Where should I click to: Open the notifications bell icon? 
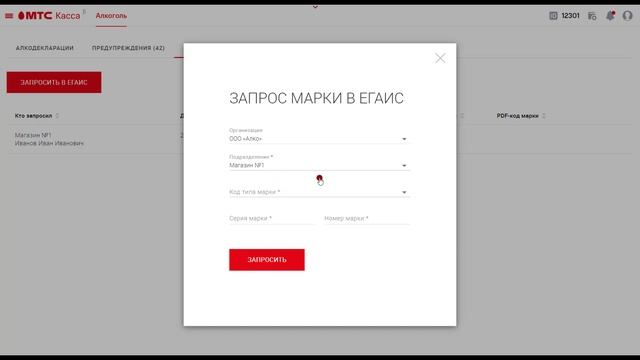[x=610, y=16]
